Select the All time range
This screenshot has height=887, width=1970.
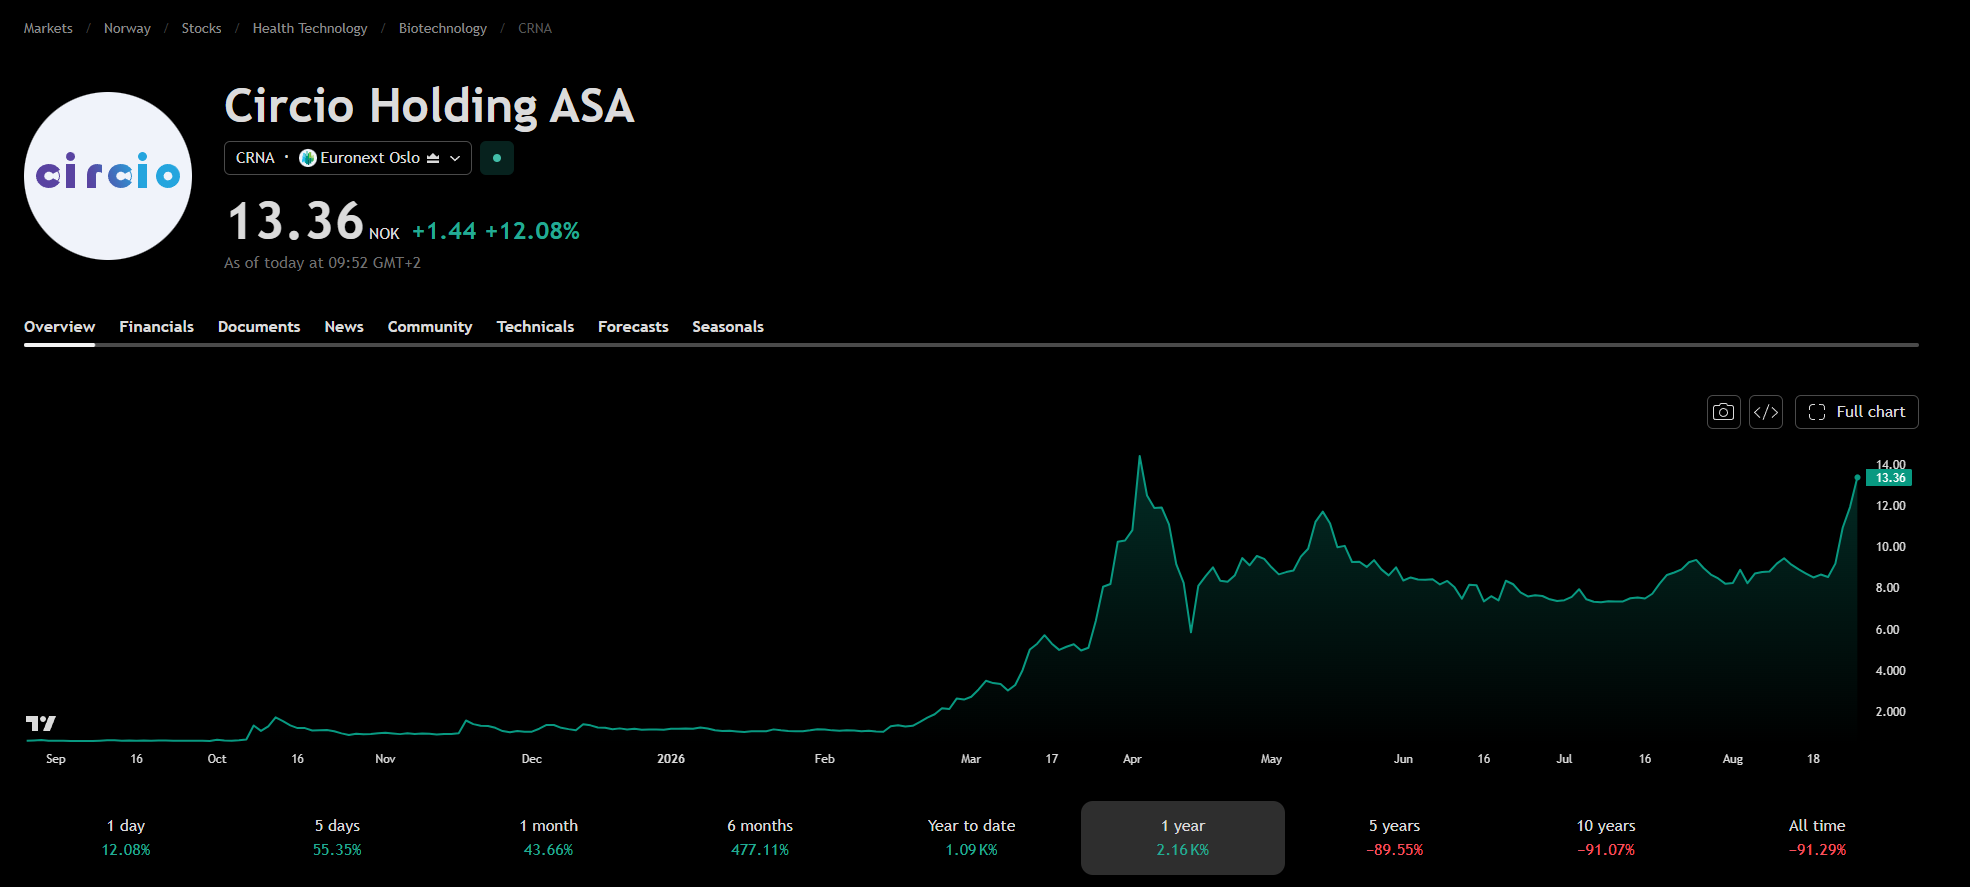coord(1817,838)
